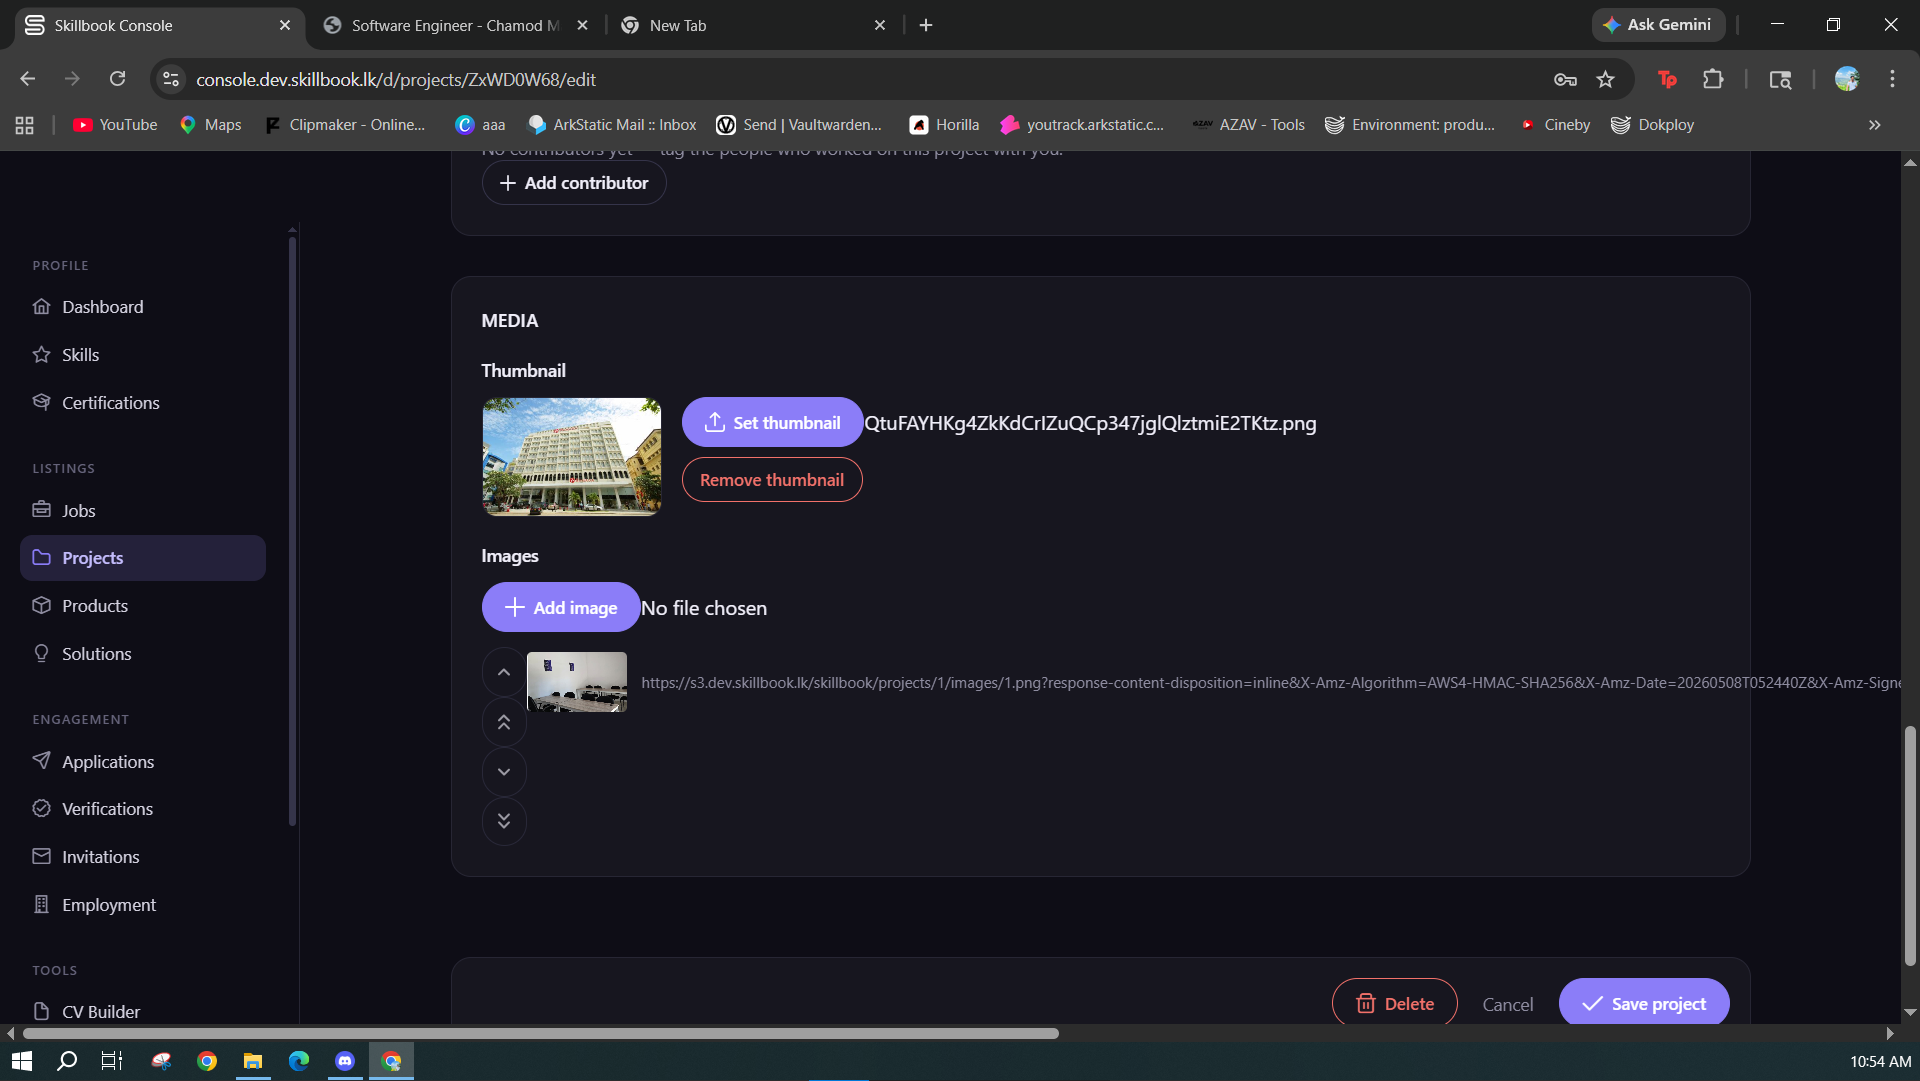Open Windows taskbar search

click(x=67, y=1061)
